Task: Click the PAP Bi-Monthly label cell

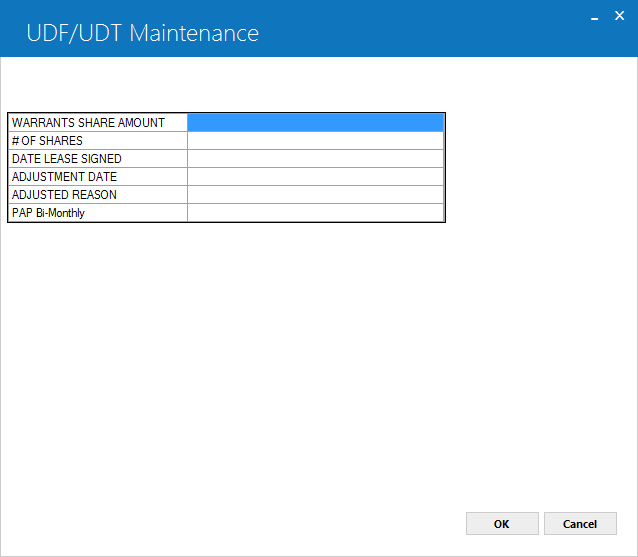Action: click(98, 213)
